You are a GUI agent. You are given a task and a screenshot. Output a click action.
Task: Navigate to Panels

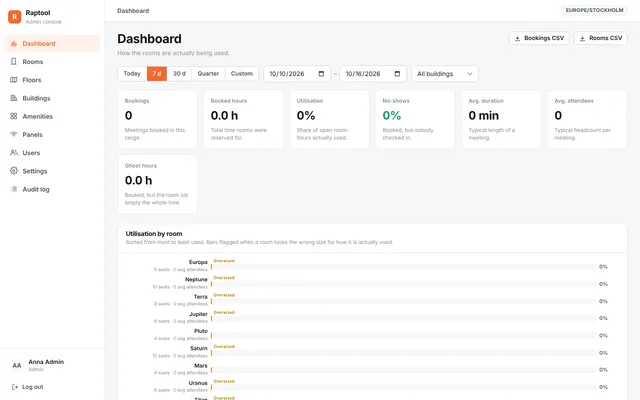pos(52,134)
